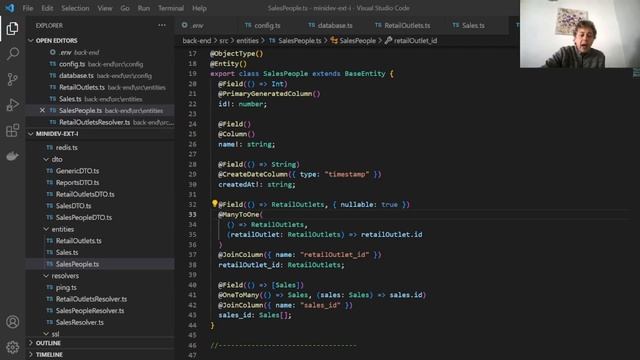This screenshot has height=360, width=640.
Task: Open the Help menu
Action: tap(199, 8)
